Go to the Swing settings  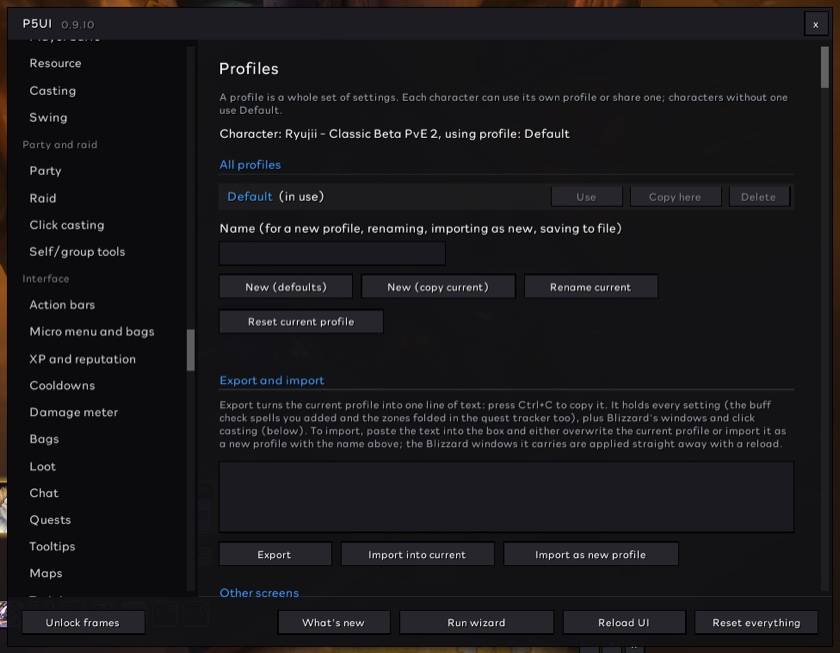point(48,117)
